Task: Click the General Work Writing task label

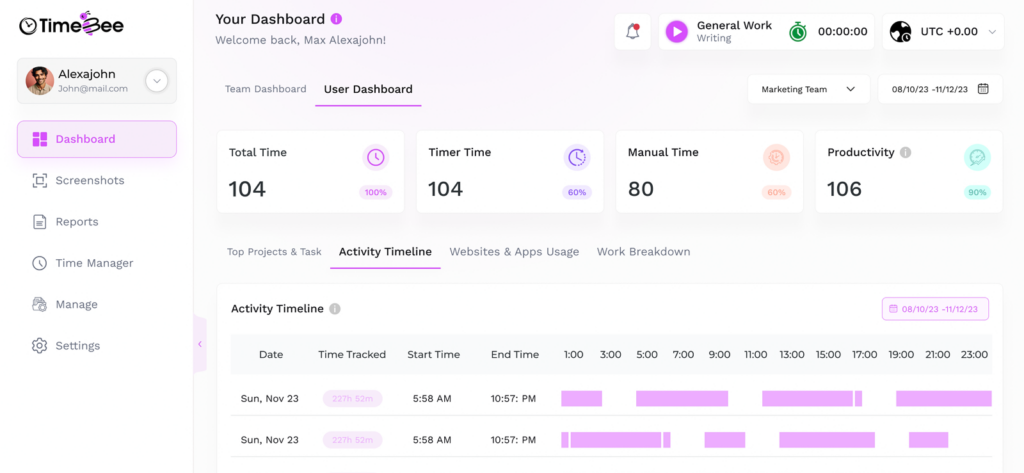Action: tap(734, 31)
